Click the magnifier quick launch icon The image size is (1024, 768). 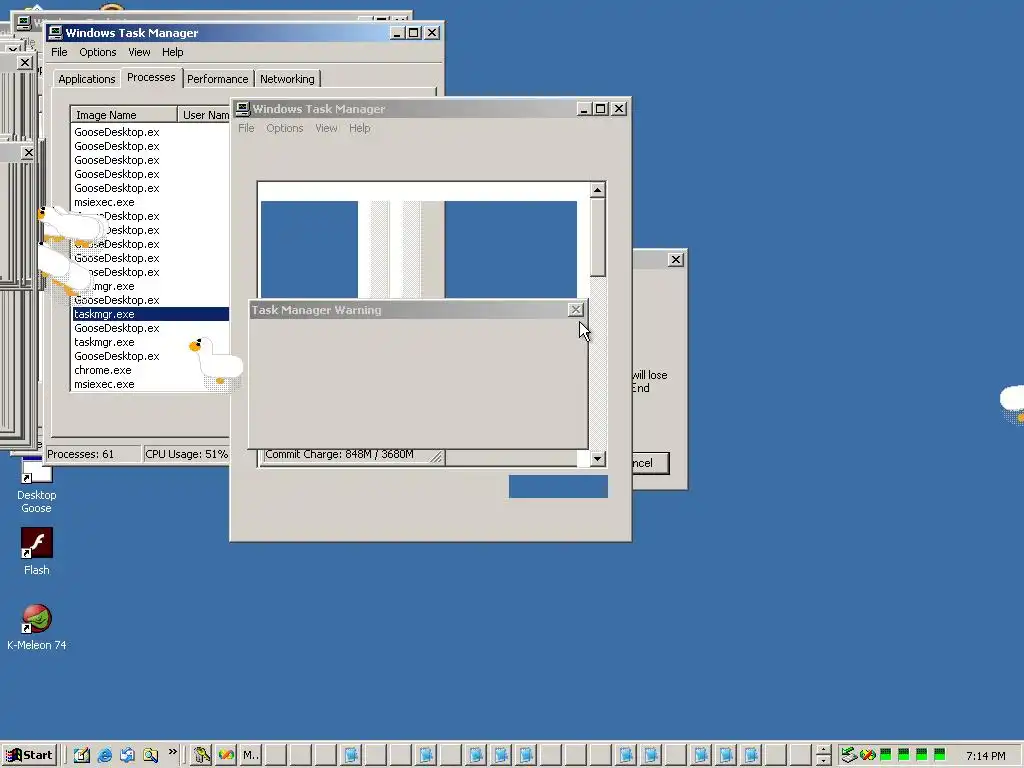(151, 755)
